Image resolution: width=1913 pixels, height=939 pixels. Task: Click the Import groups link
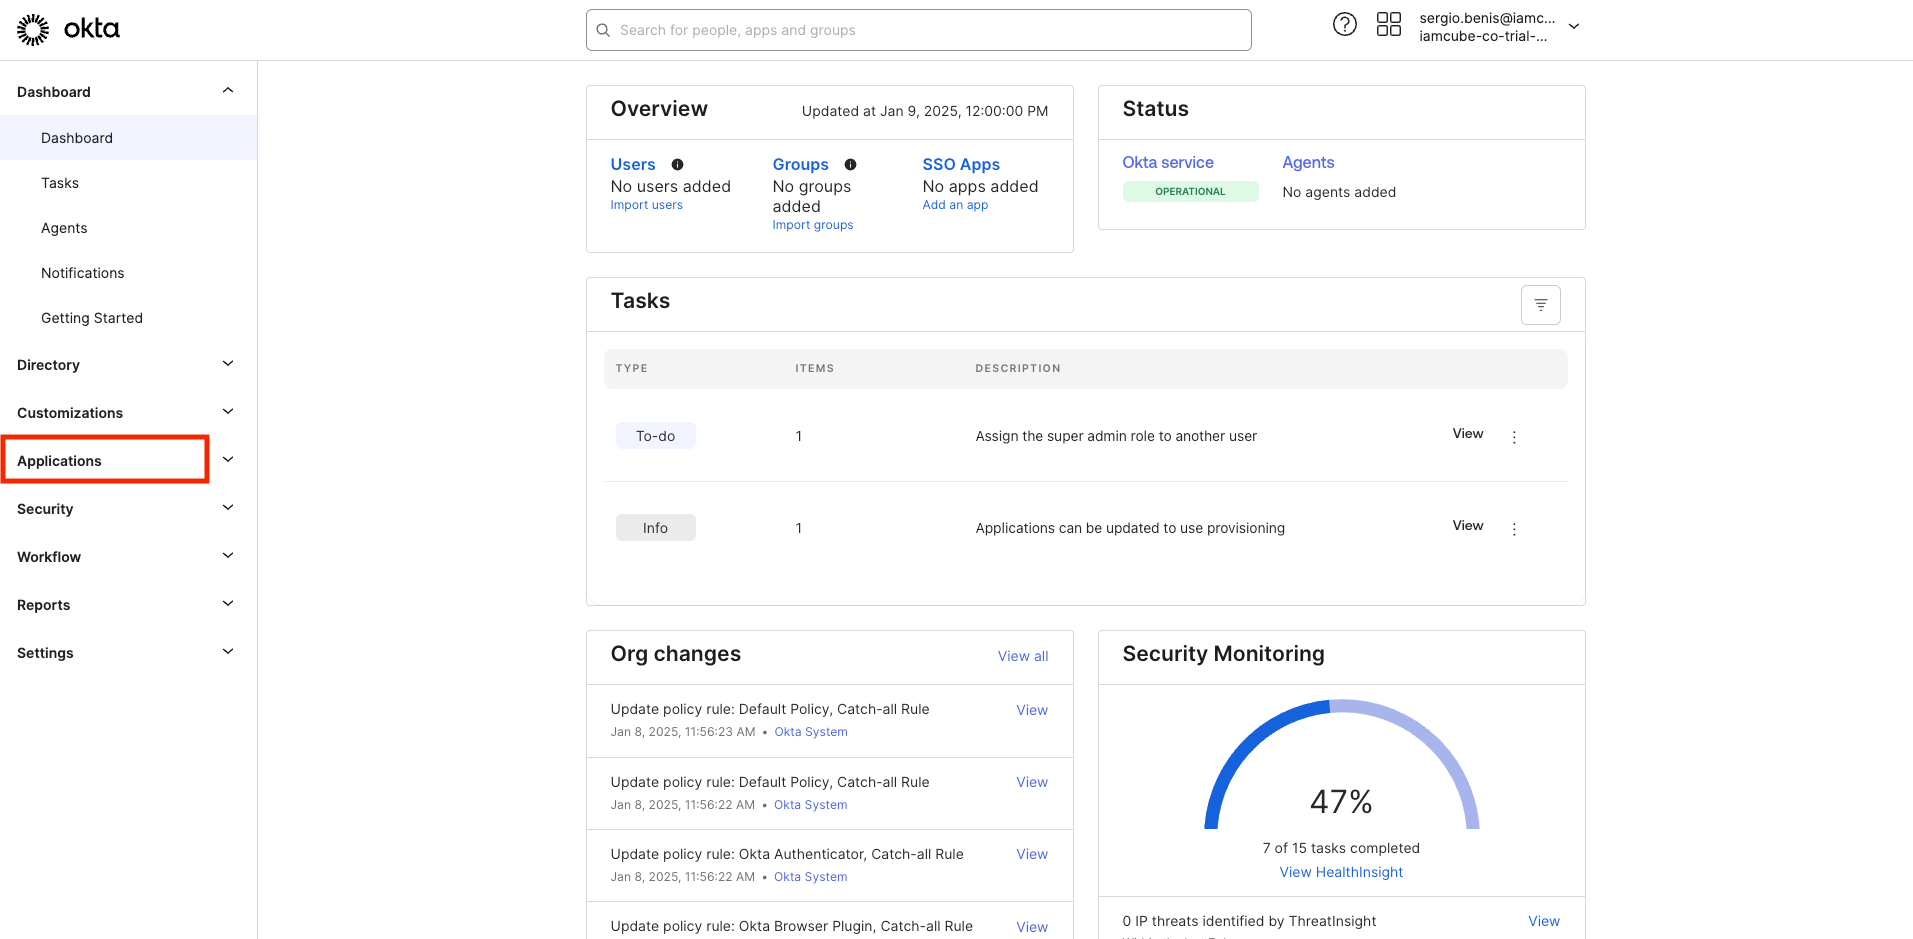(x=813, y=225)
